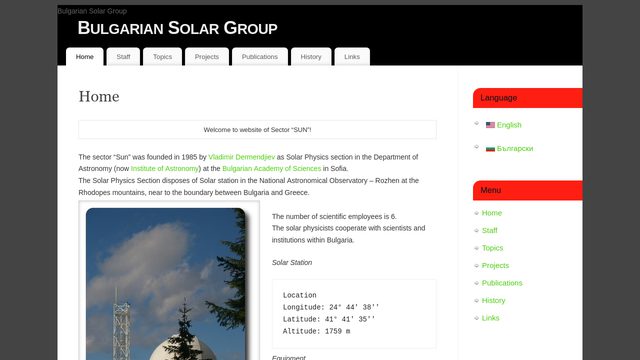Click the small 'Bulgarian Solar Group' caption at top
The width and height of the screenshot is (640, 360).
tap(92, 11)
